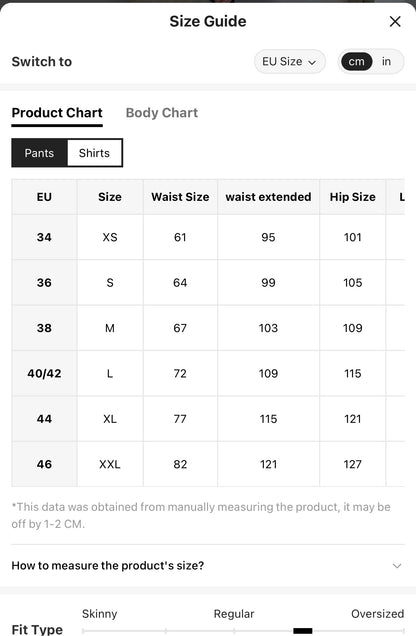Choose the Pants size table
The height and width of the screenshot is (636, 416).
tap(39, 153)
